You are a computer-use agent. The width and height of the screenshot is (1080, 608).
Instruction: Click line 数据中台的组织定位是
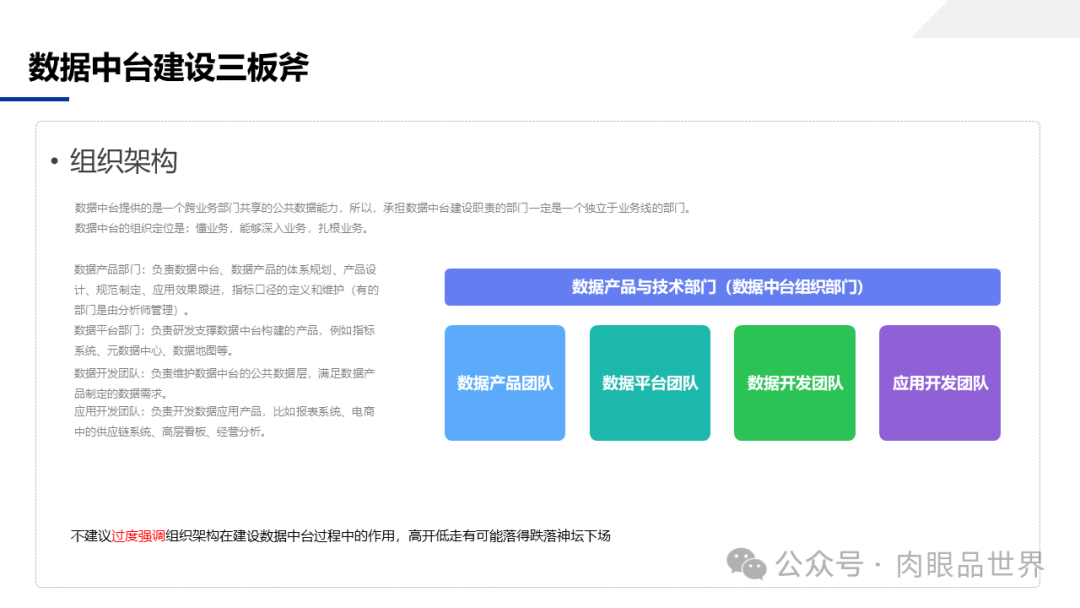tap(222, 228)
